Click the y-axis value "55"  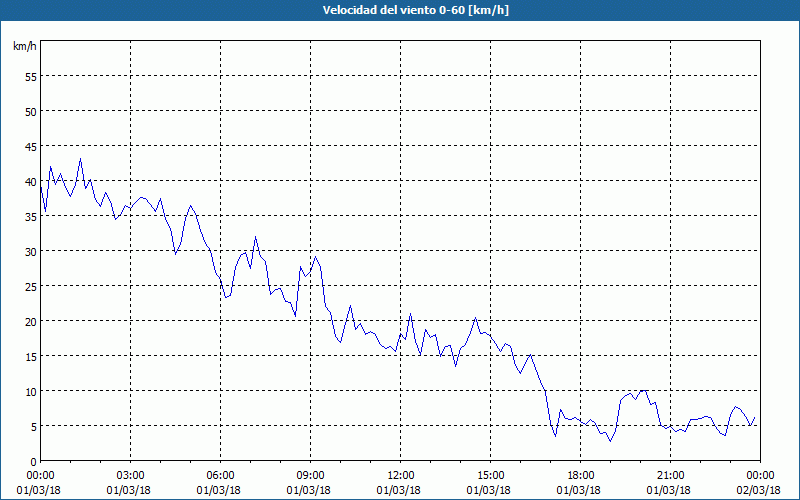click(x=31, y=77)
